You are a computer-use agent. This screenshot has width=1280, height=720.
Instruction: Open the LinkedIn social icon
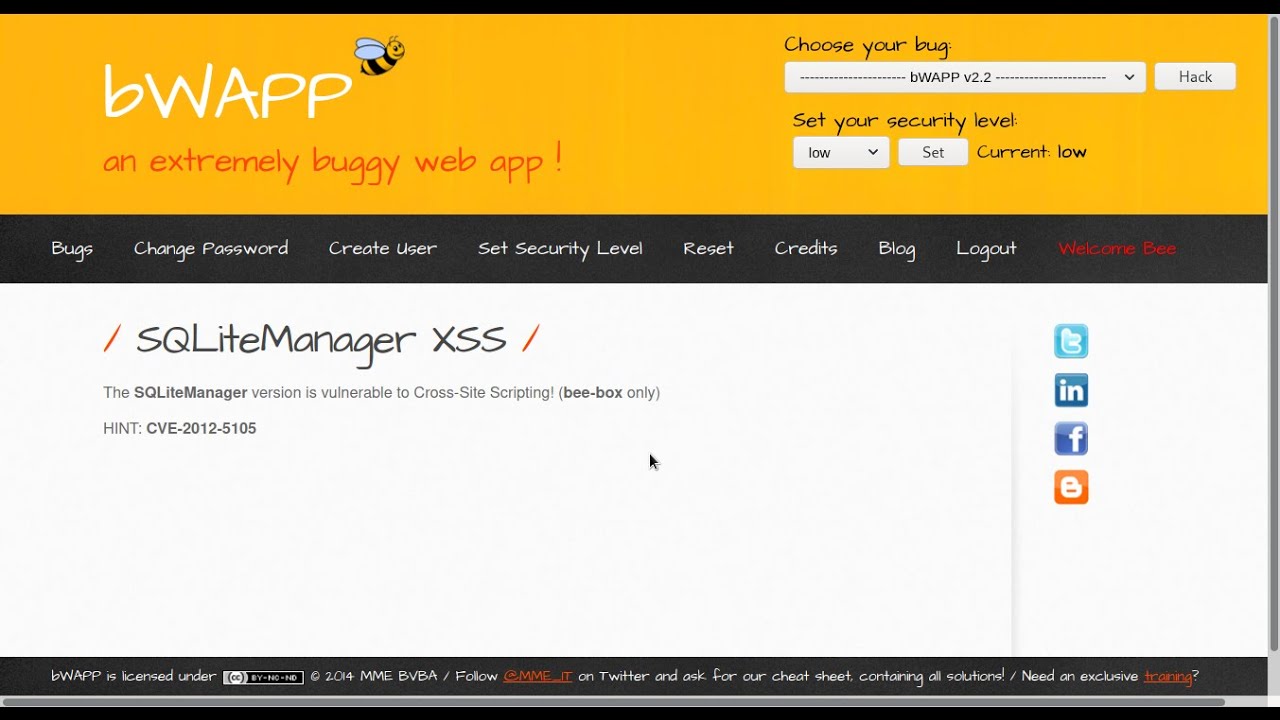coord(1071,390)
